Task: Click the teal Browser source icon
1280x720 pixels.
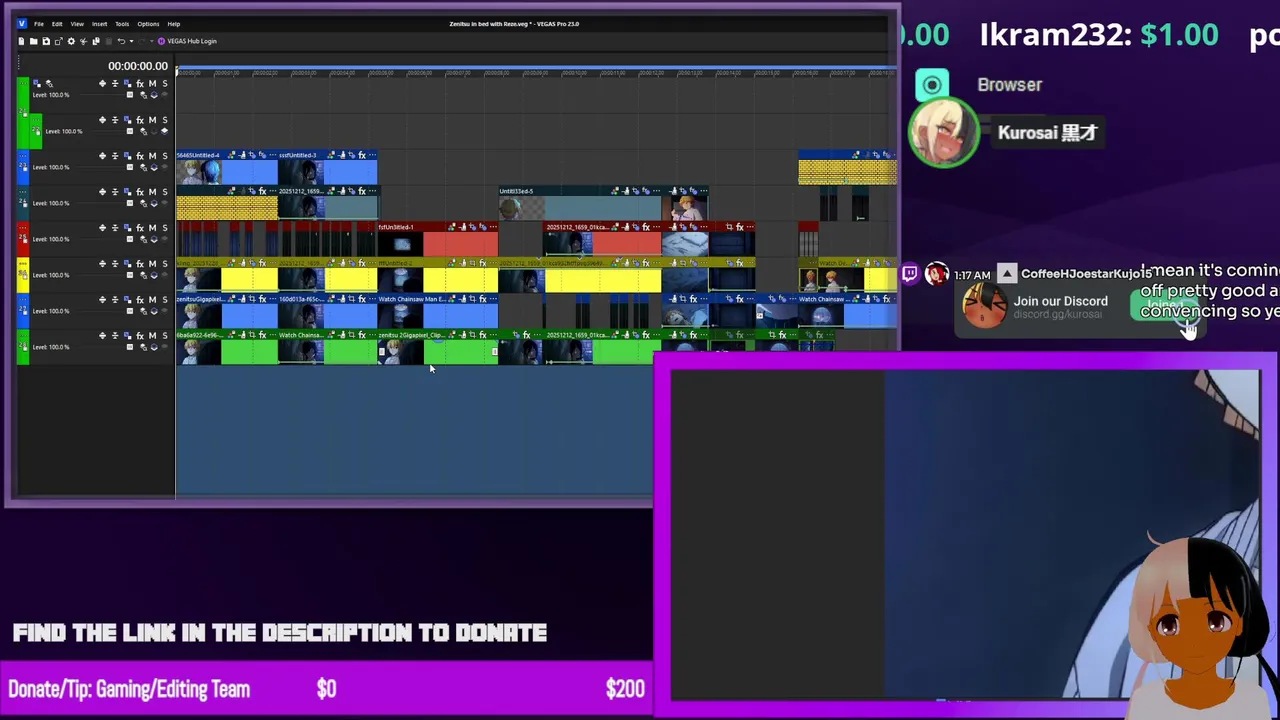Action: pyautogui.click(x=932, y=85)
